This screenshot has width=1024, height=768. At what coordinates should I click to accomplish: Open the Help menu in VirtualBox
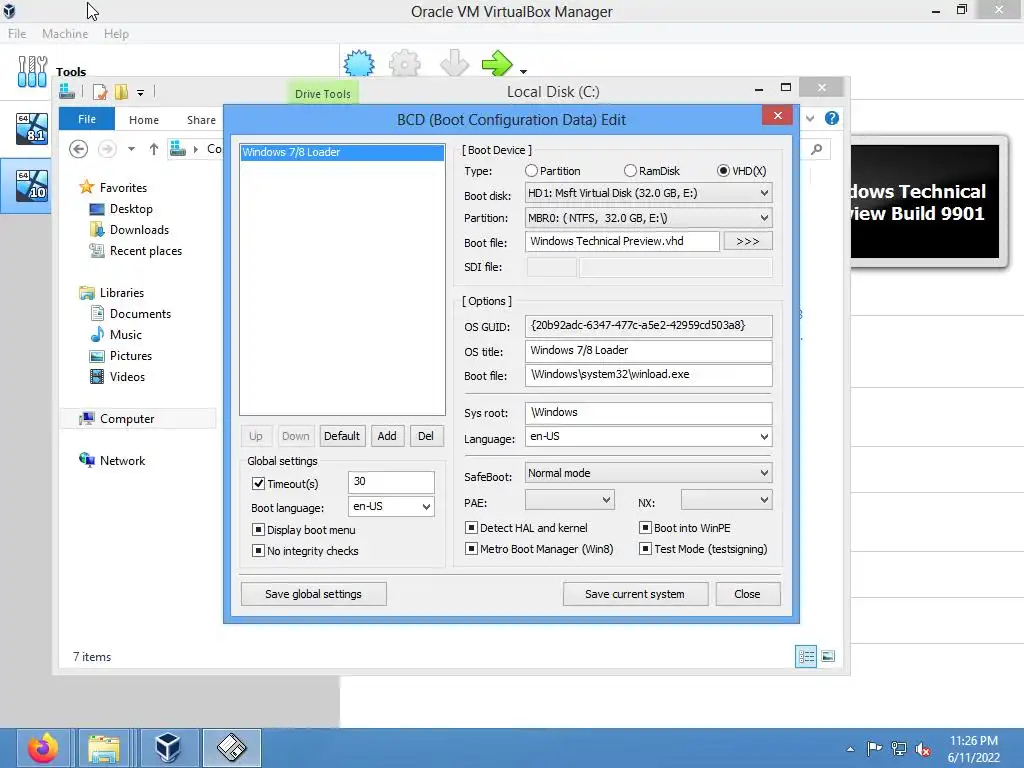click(x=116, y=34)
